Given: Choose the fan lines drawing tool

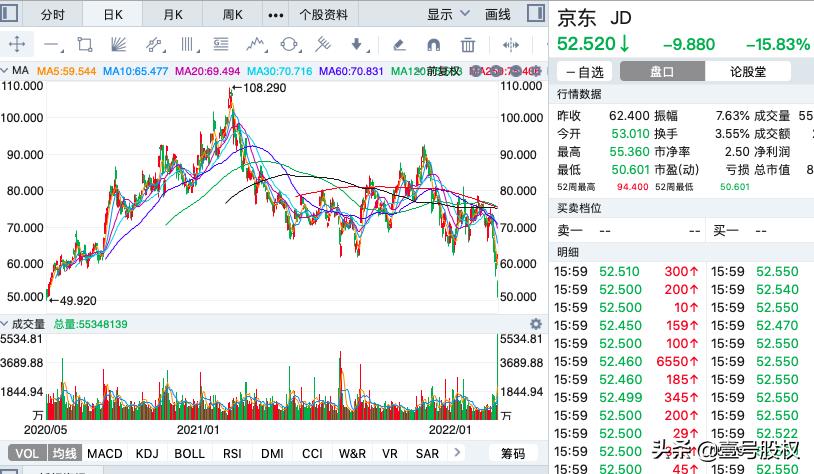Looking at the screenshot, I should pos(118,45).
